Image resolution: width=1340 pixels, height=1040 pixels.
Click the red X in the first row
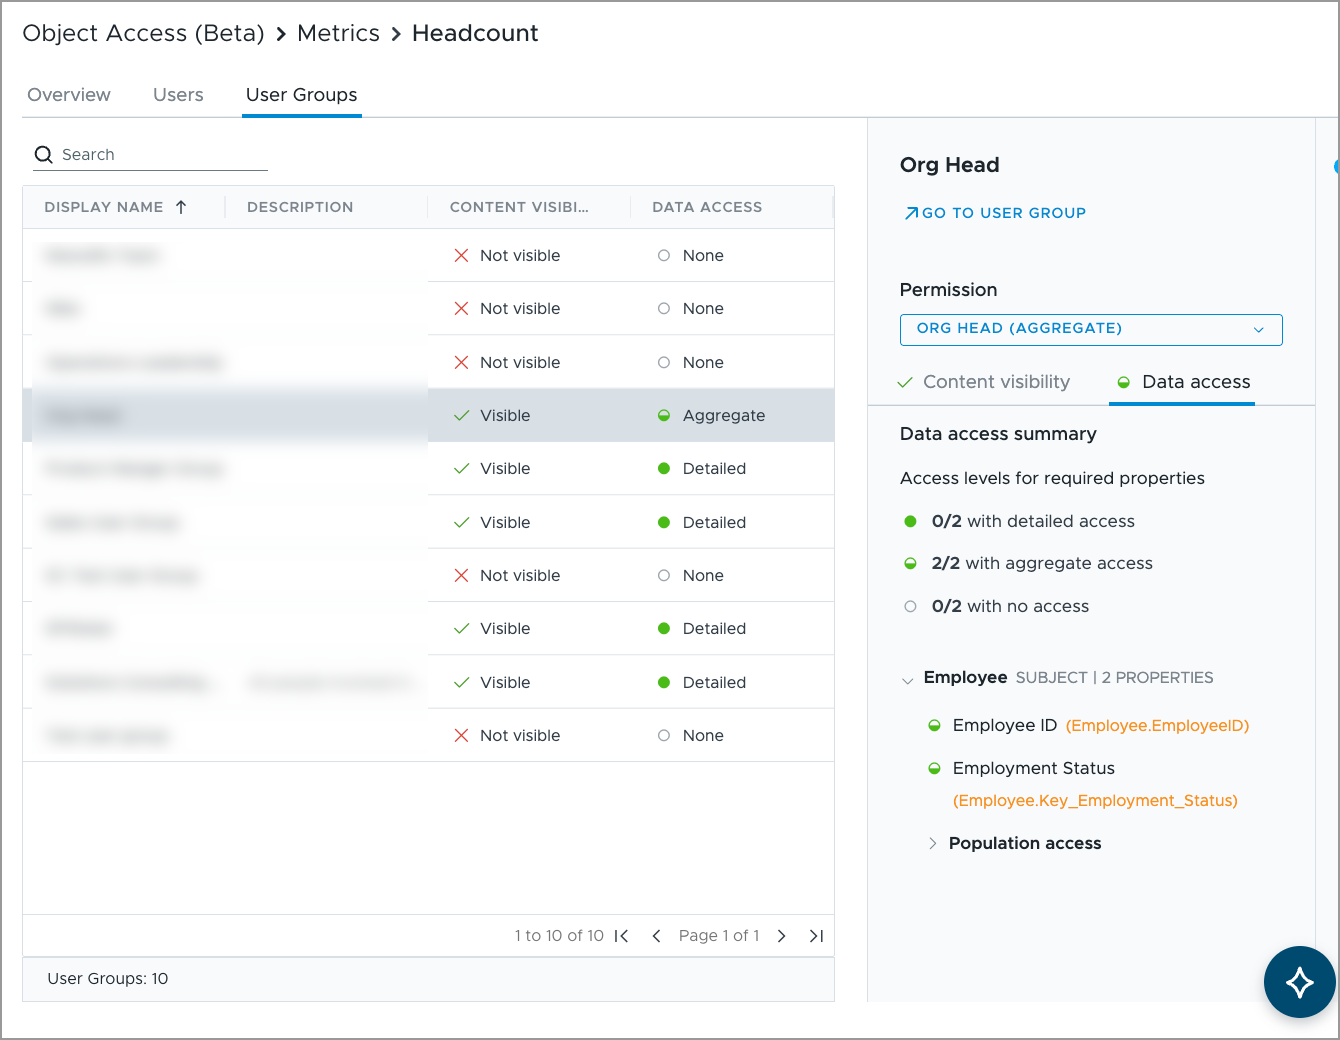click(x=461, y=256)
